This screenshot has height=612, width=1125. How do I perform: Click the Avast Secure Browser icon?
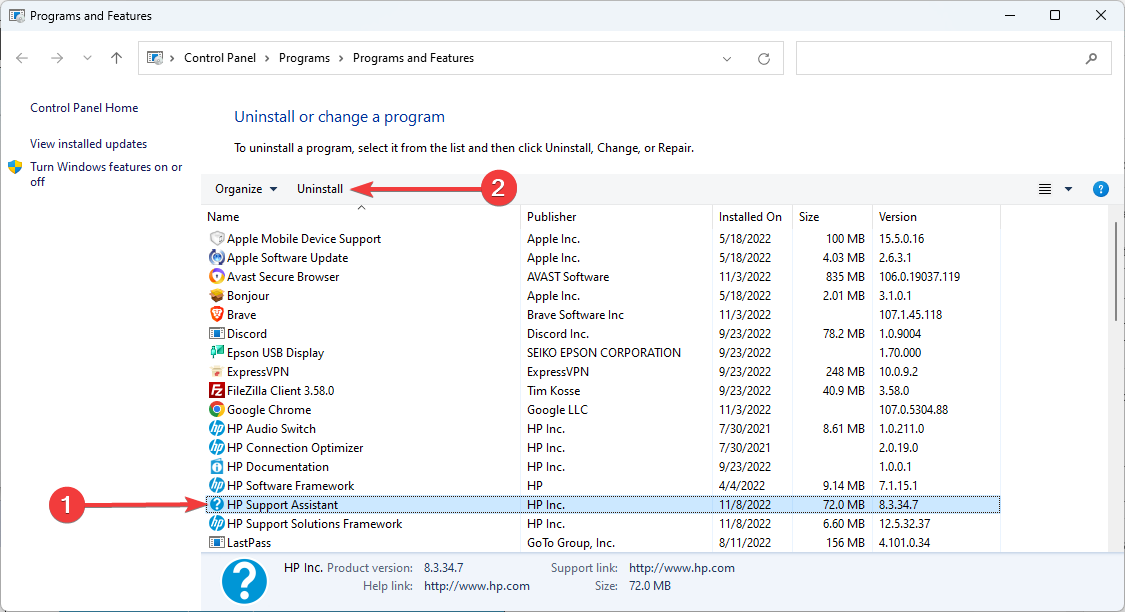(217, 277)
